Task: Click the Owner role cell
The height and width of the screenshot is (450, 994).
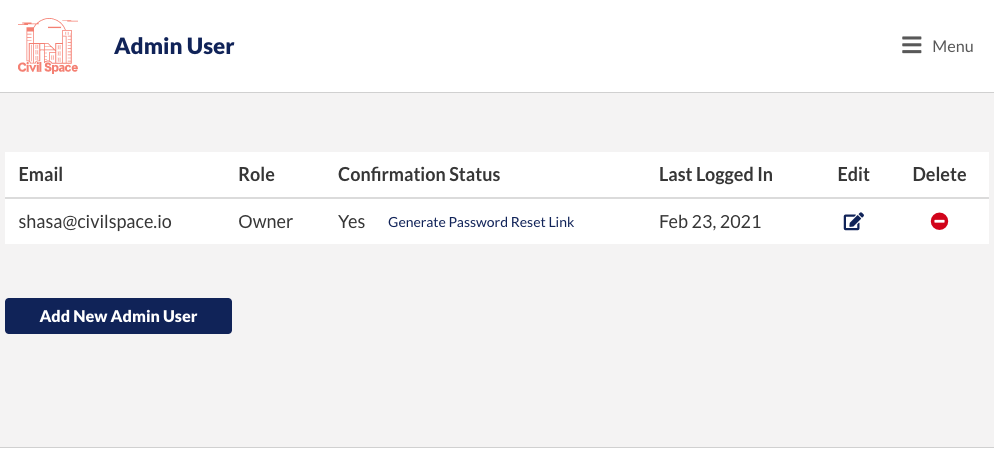Action: click(x=266, y=222)
